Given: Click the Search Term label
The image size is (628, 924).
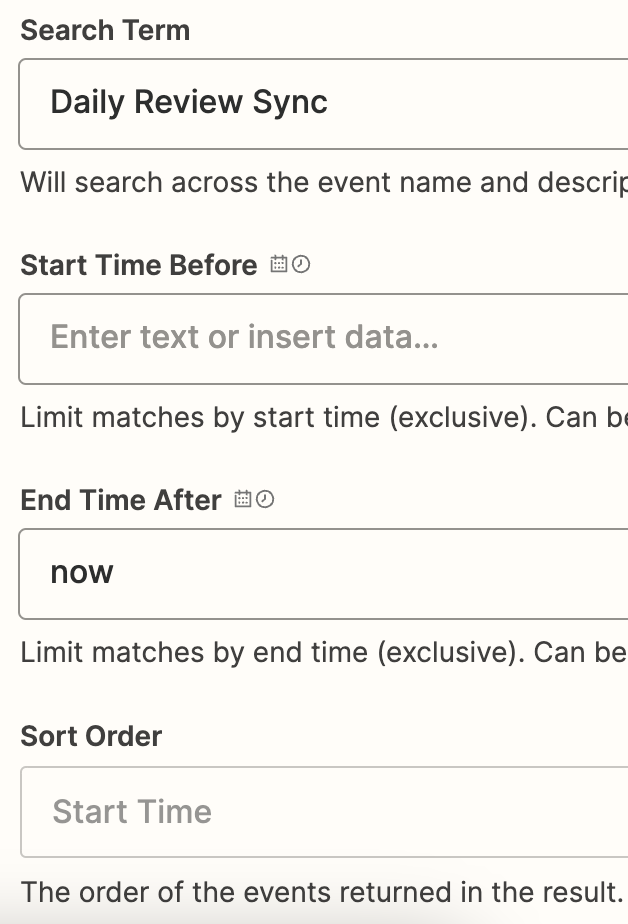Looking at the screenshot, I should [x=105, y=30].
